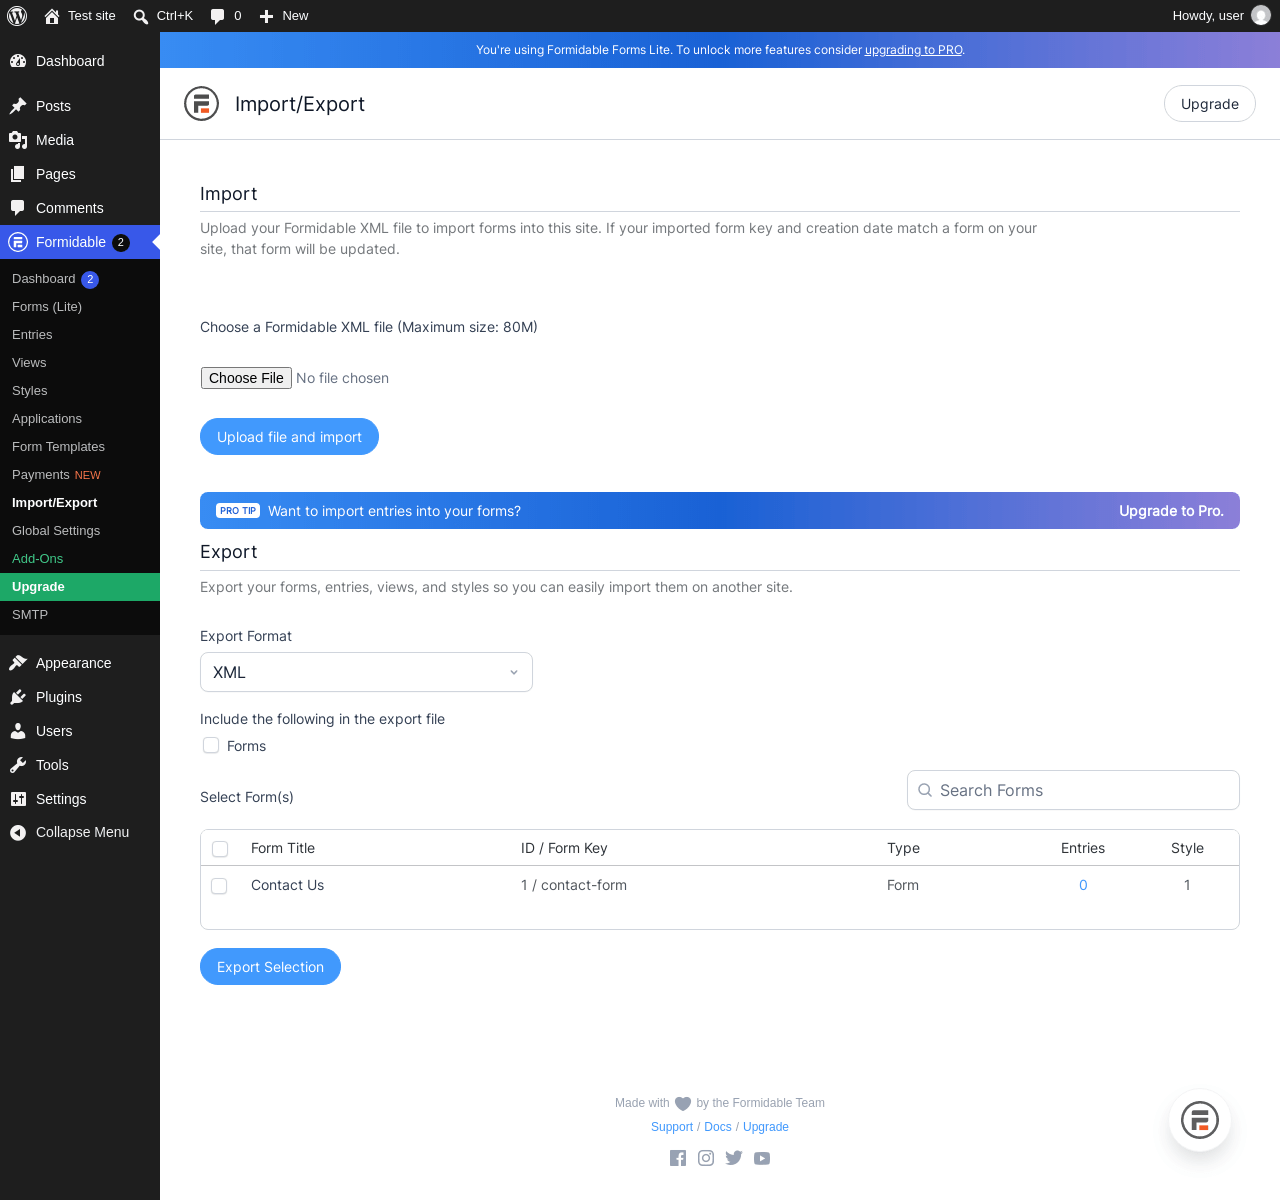The image size is (1280, 1200).
Task: Click the user avatar icon beside Howdy, user
Action: click(x=1261, y=16)
